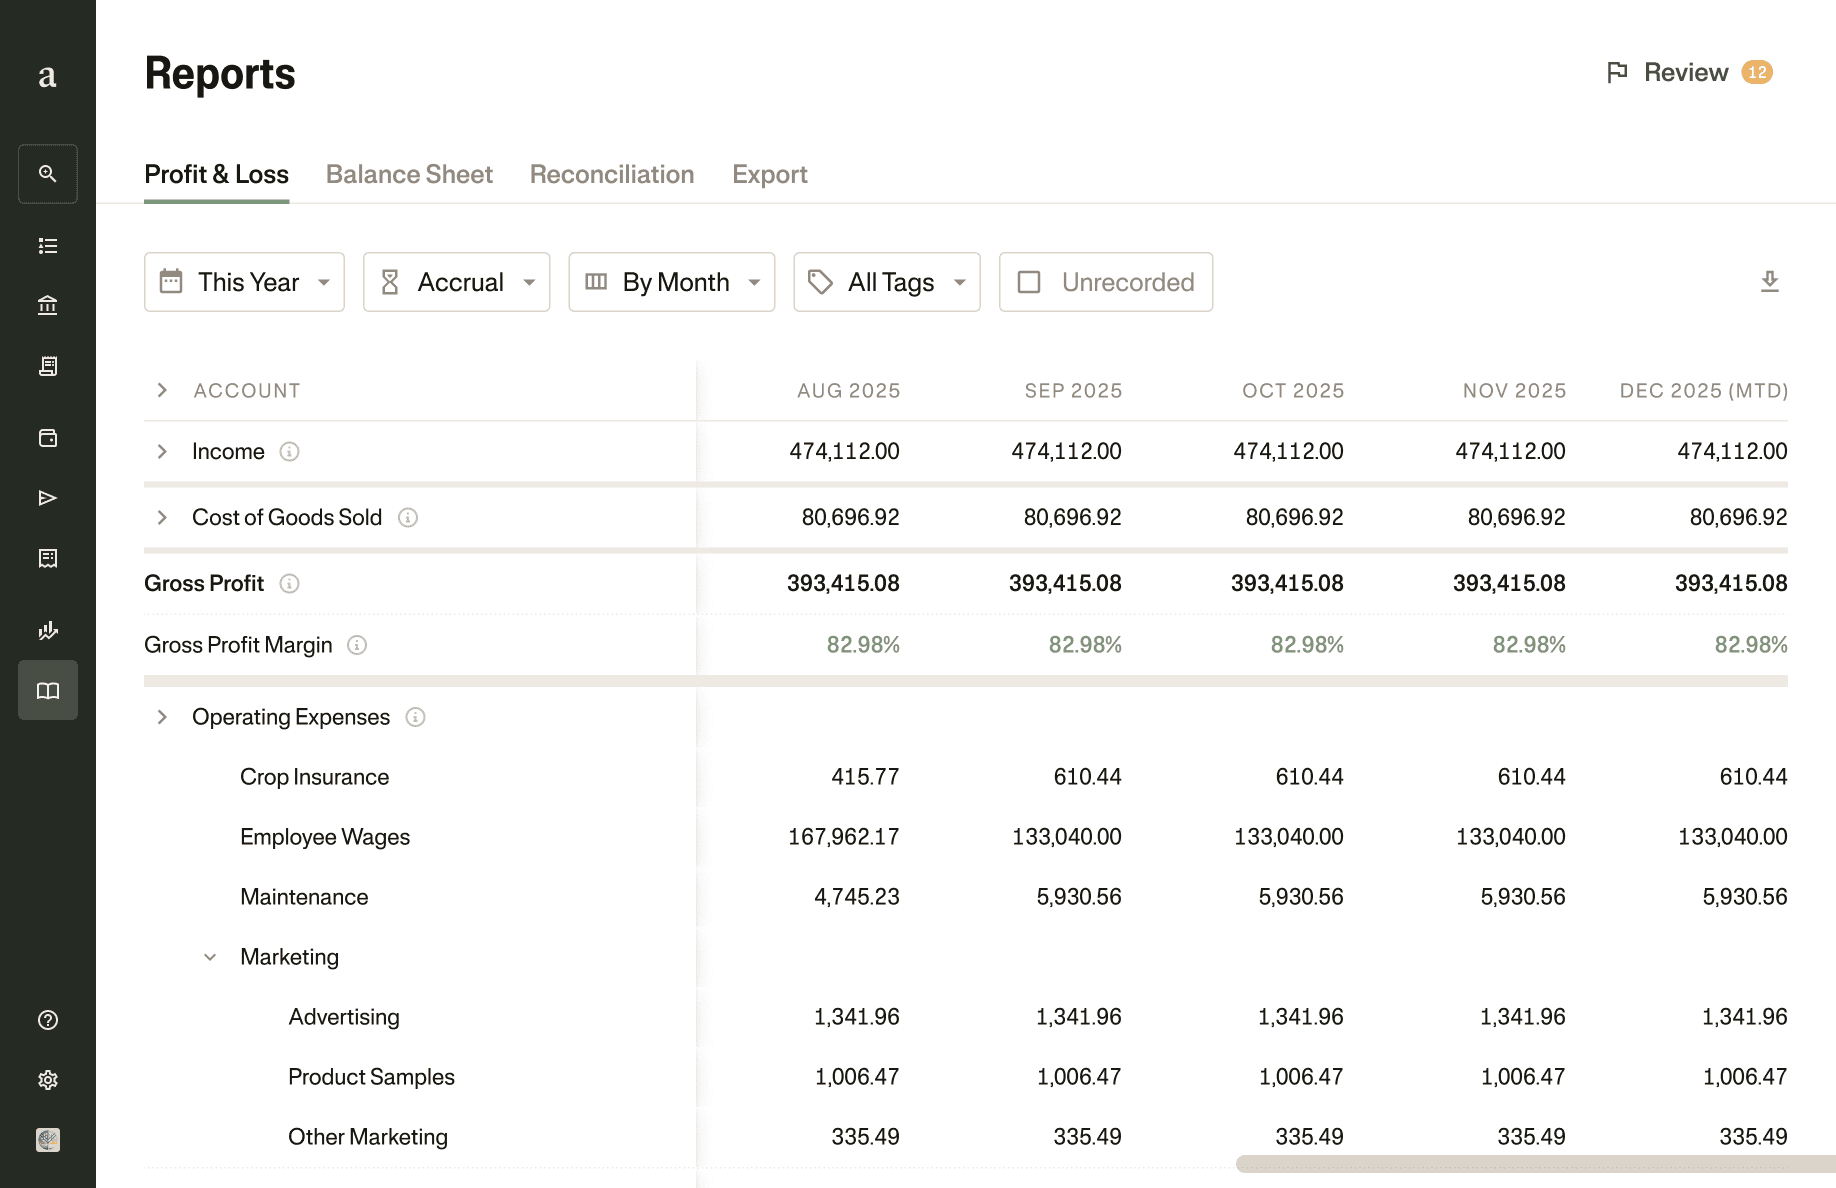
Task: Select the send payments sidebar icon
Action: (x=47, y=497)
